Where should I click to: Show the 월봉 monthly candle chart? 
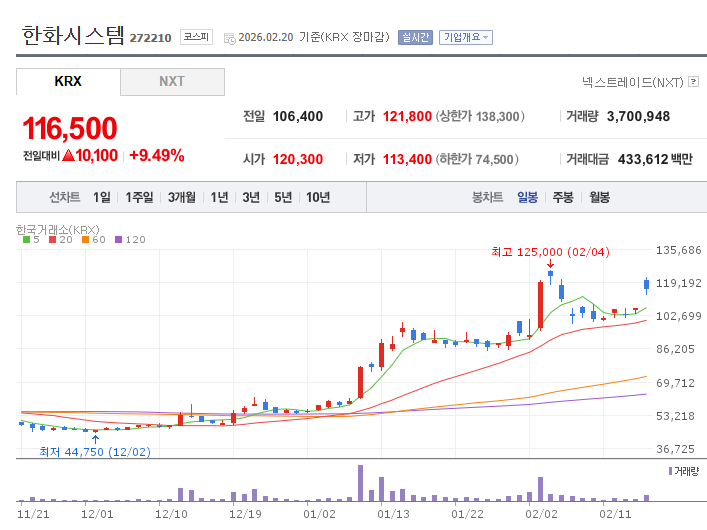coord(600,197)
